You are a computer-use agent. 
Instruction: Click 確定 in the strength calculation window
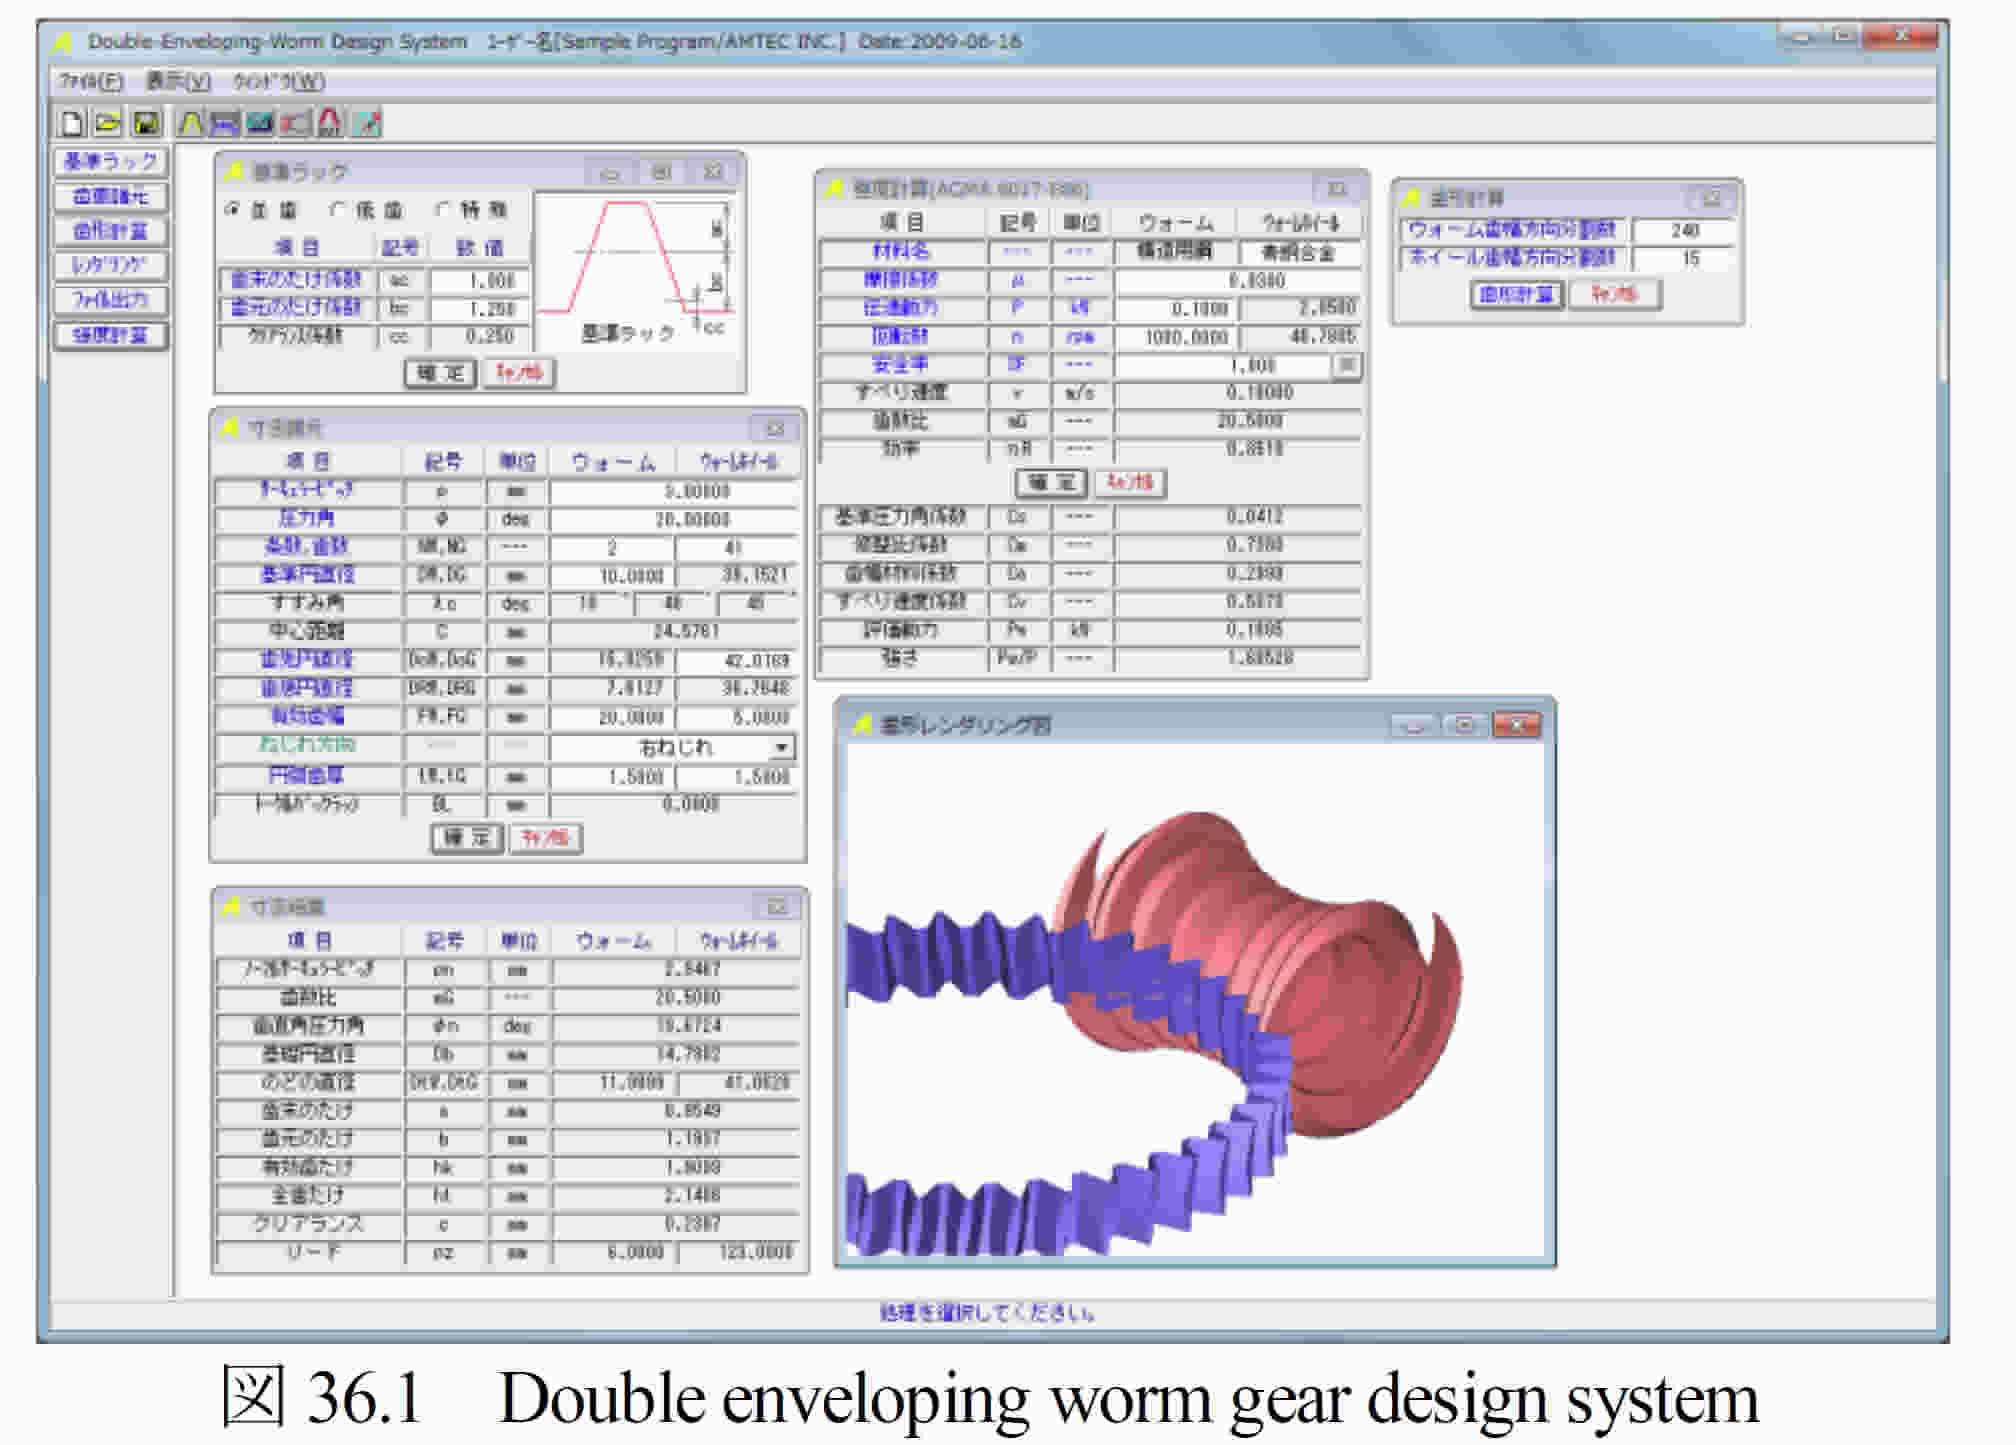[x=1051, y=483]
